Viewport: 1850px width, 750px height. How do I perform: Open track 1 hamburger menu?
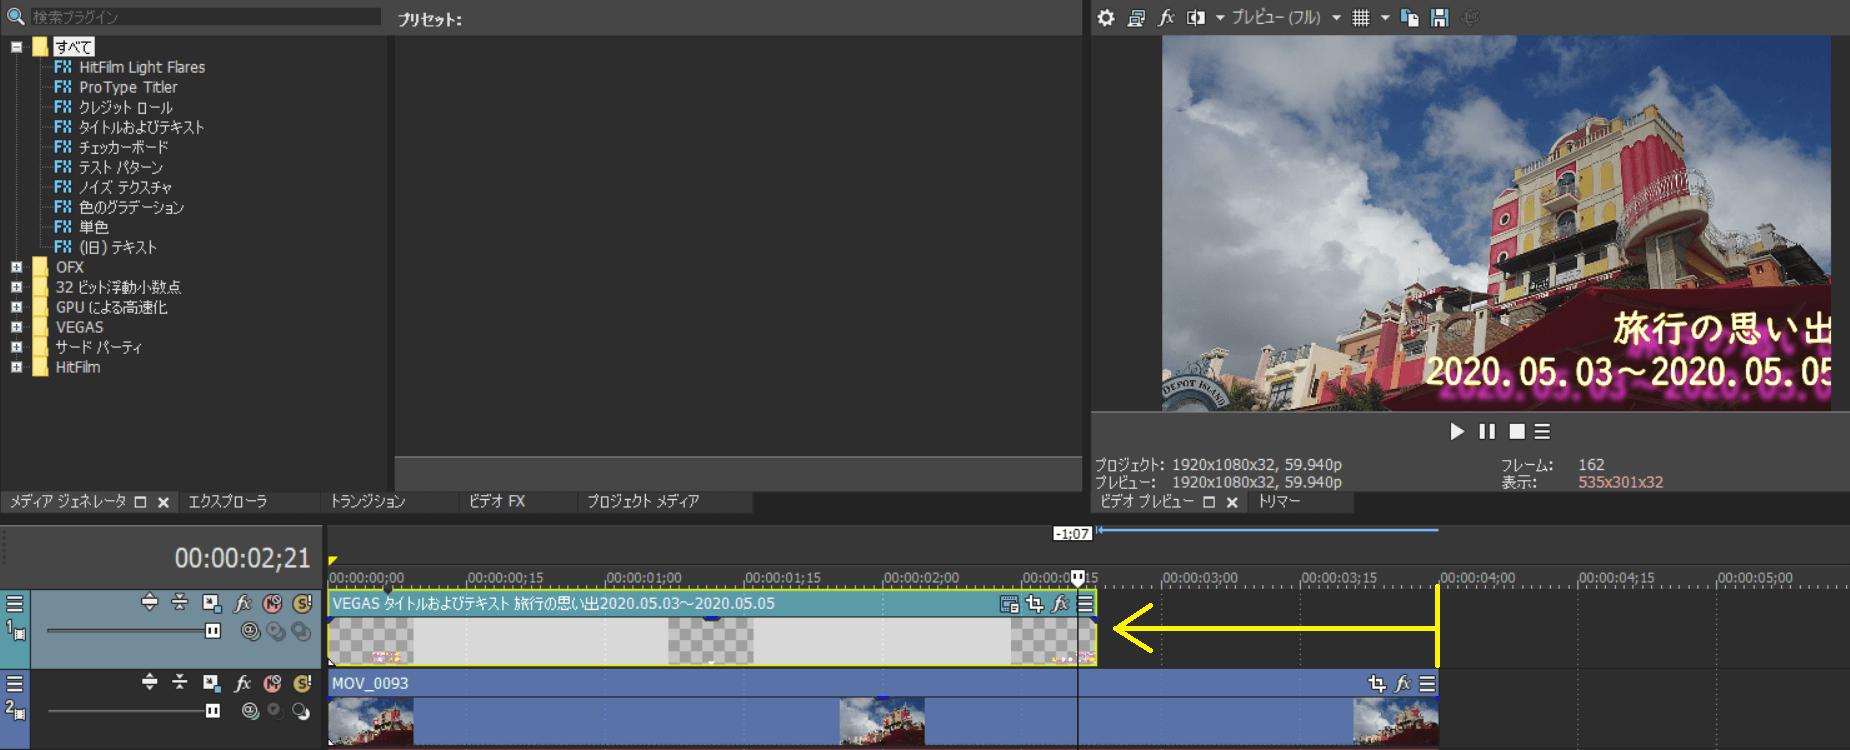coord(15,603)
